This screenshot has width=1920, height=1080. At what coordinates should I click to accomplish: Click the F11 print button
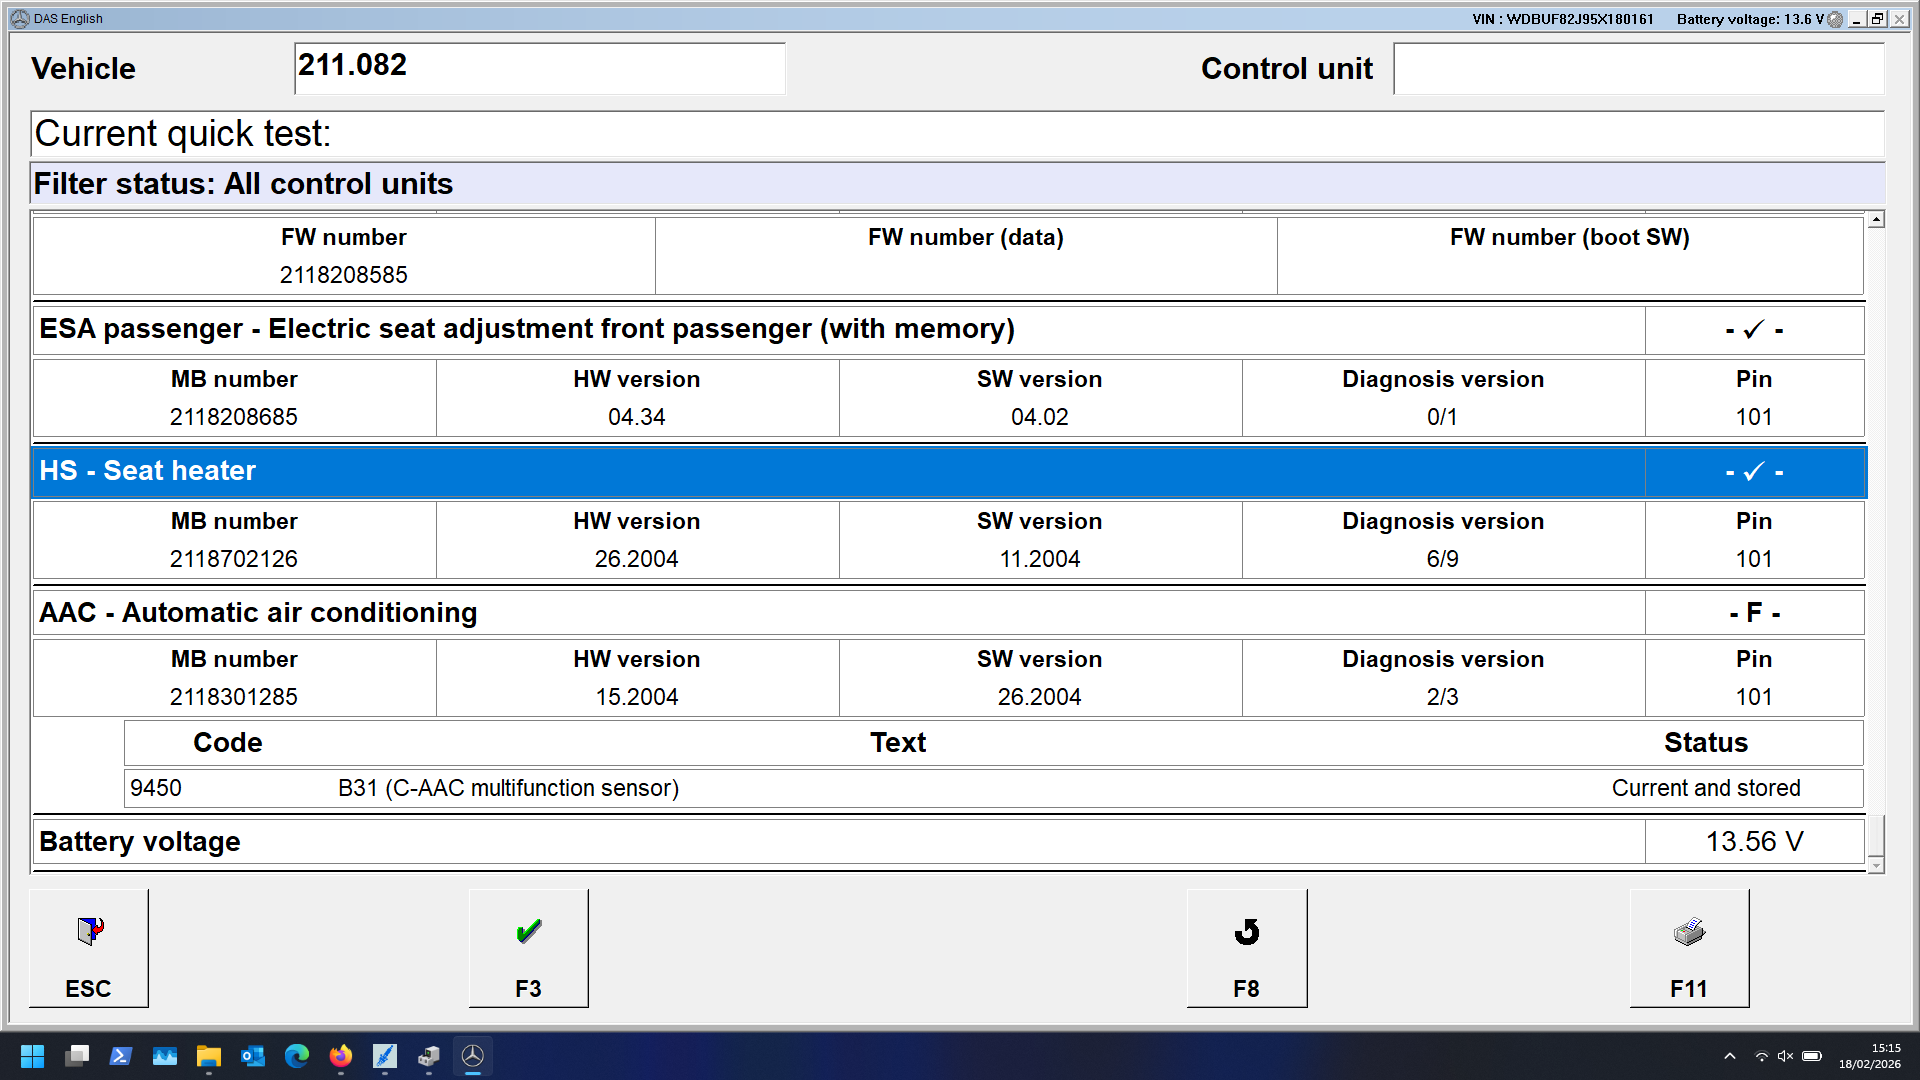pyautogui.click(x=1689, y=947)
